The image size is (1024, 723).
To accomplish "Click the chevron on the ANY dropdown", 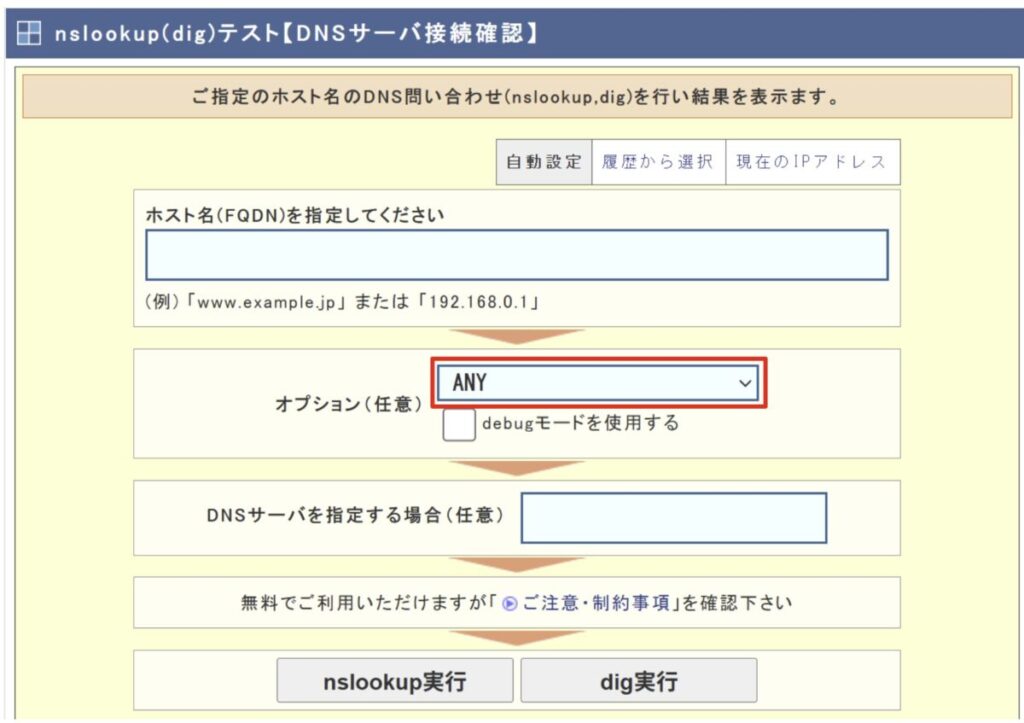I will [743, 383].
